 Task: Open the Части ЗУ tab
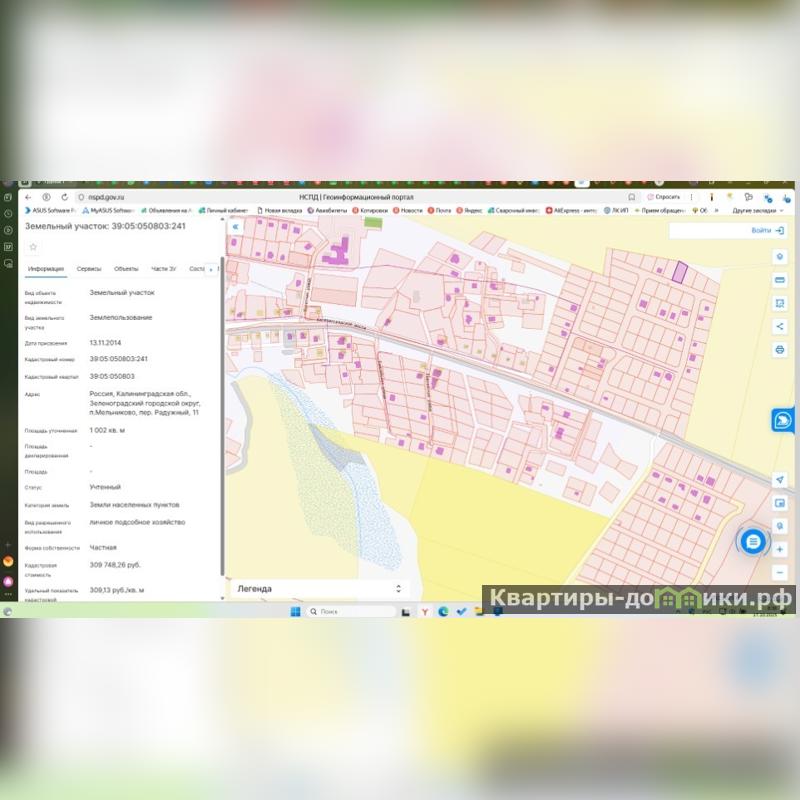(x=163, y=269)
